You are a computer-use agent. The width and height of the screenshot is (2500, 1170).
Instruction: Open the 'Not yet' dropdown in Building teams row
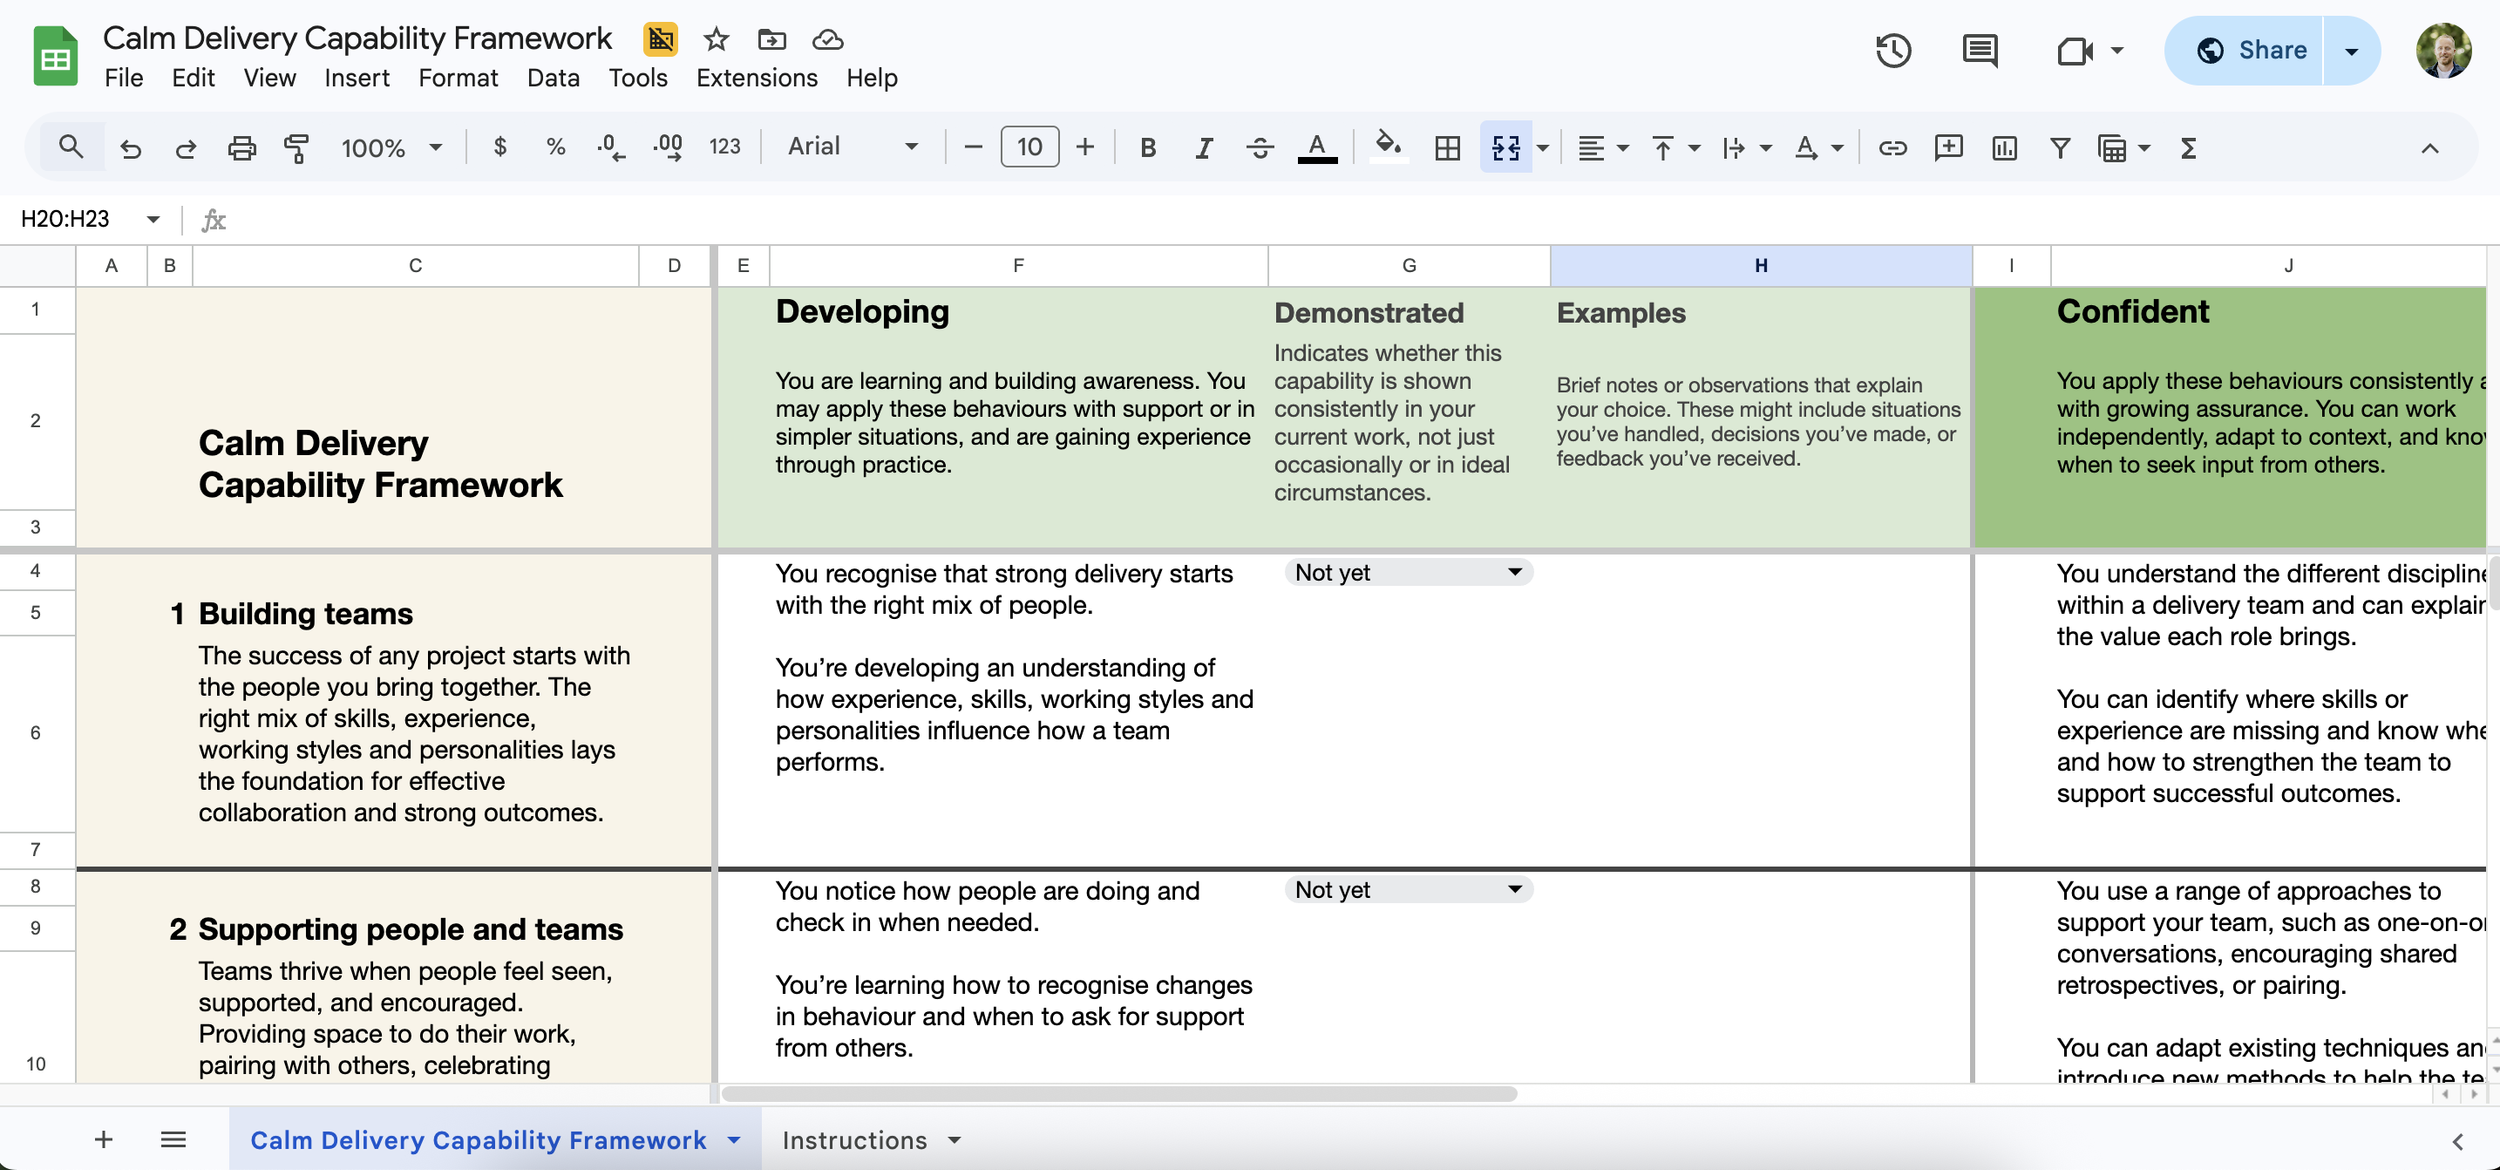(x=1407, y=572)
